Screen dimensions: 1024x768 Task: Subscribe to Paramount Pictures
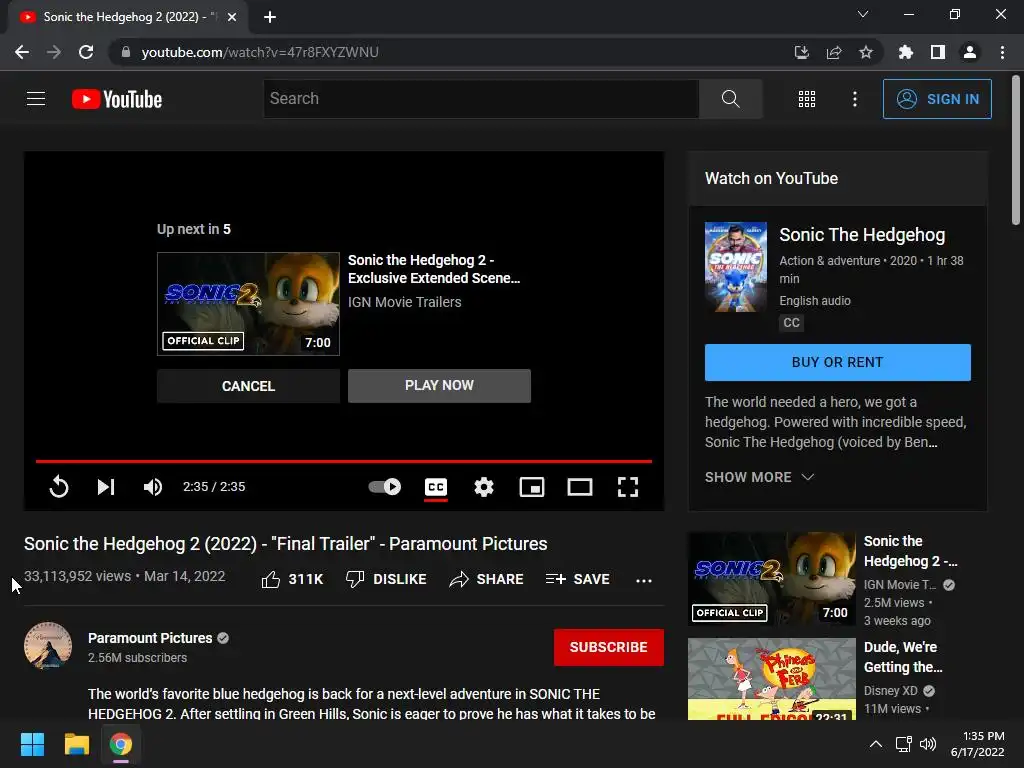click(609, 647)
